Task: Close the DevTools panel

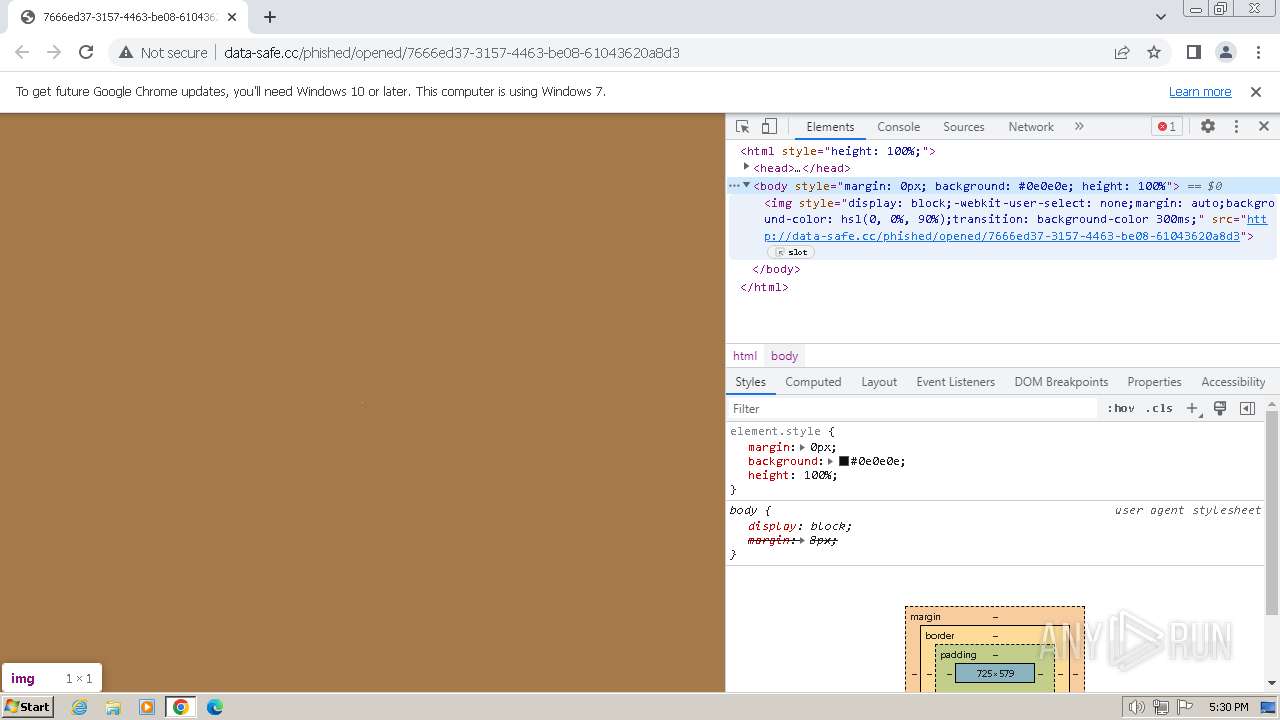Action: (1264, 127)
